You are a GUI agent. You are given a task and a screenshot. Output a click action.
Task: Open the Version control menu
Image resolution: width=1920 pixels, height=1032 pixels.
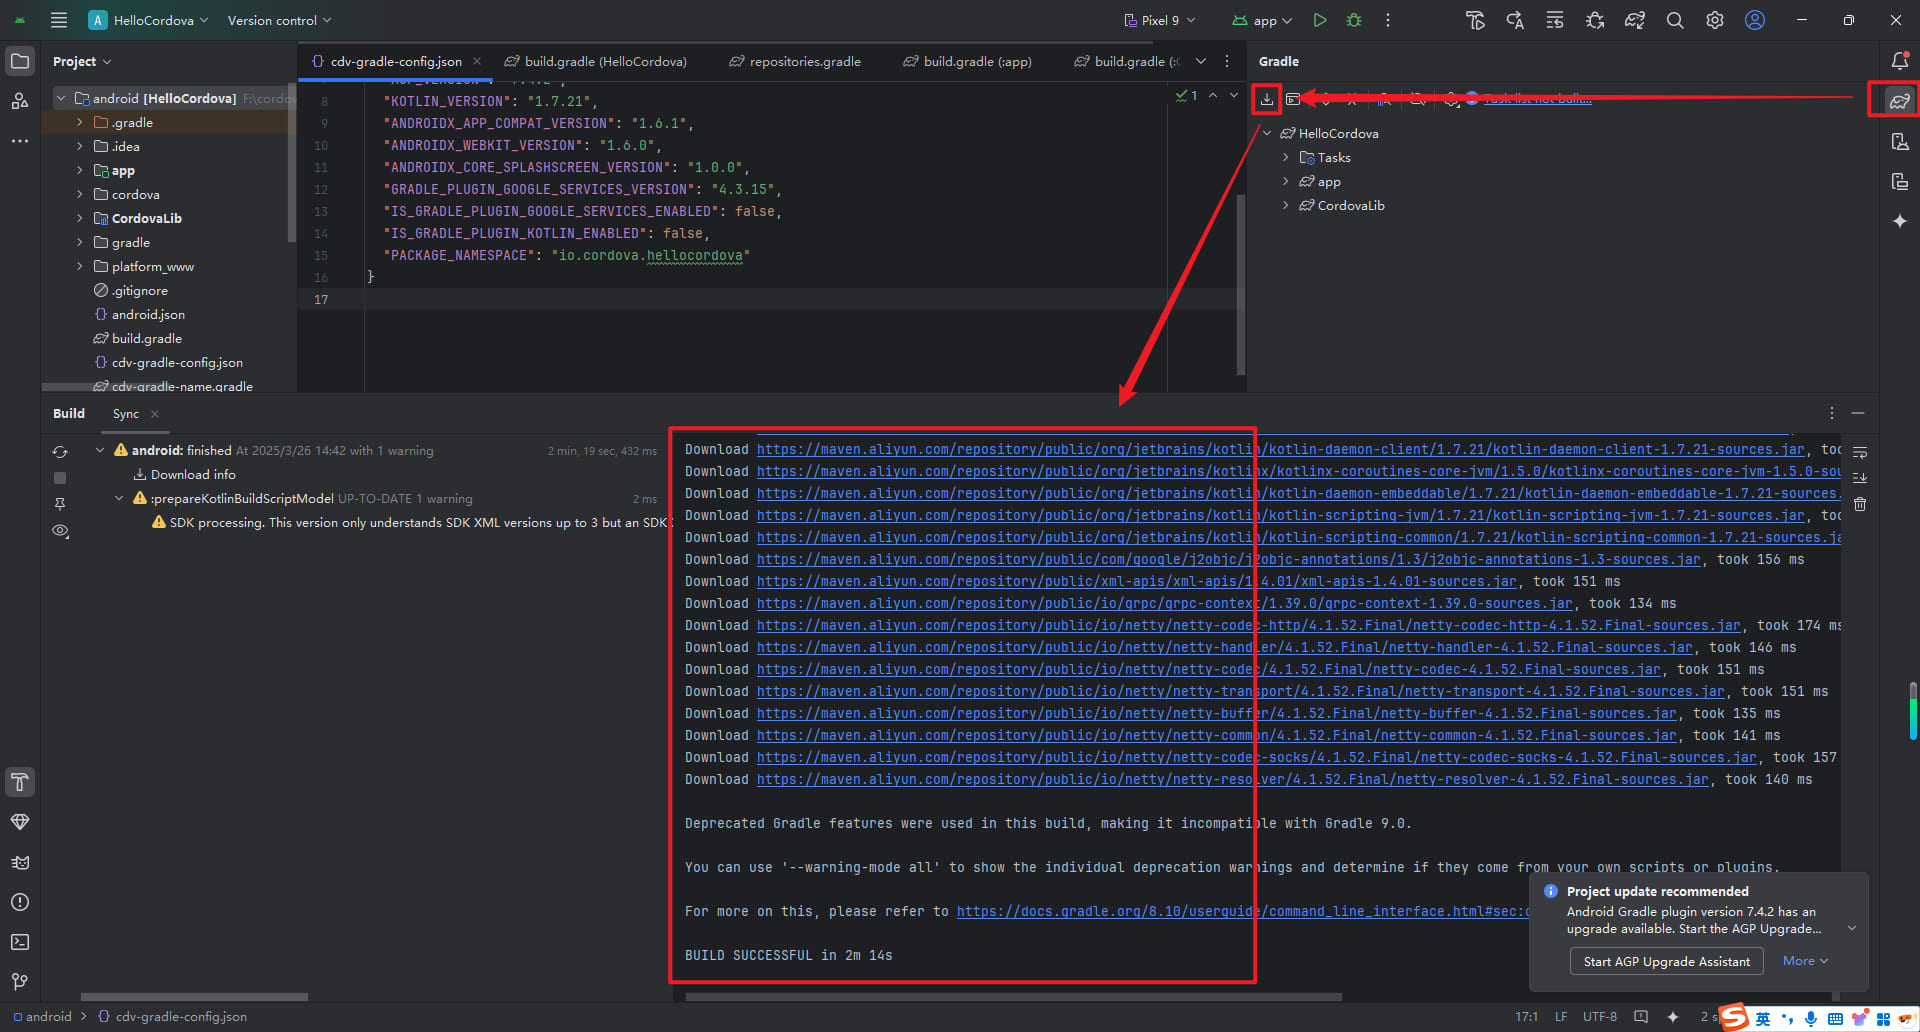click(278, 20)
